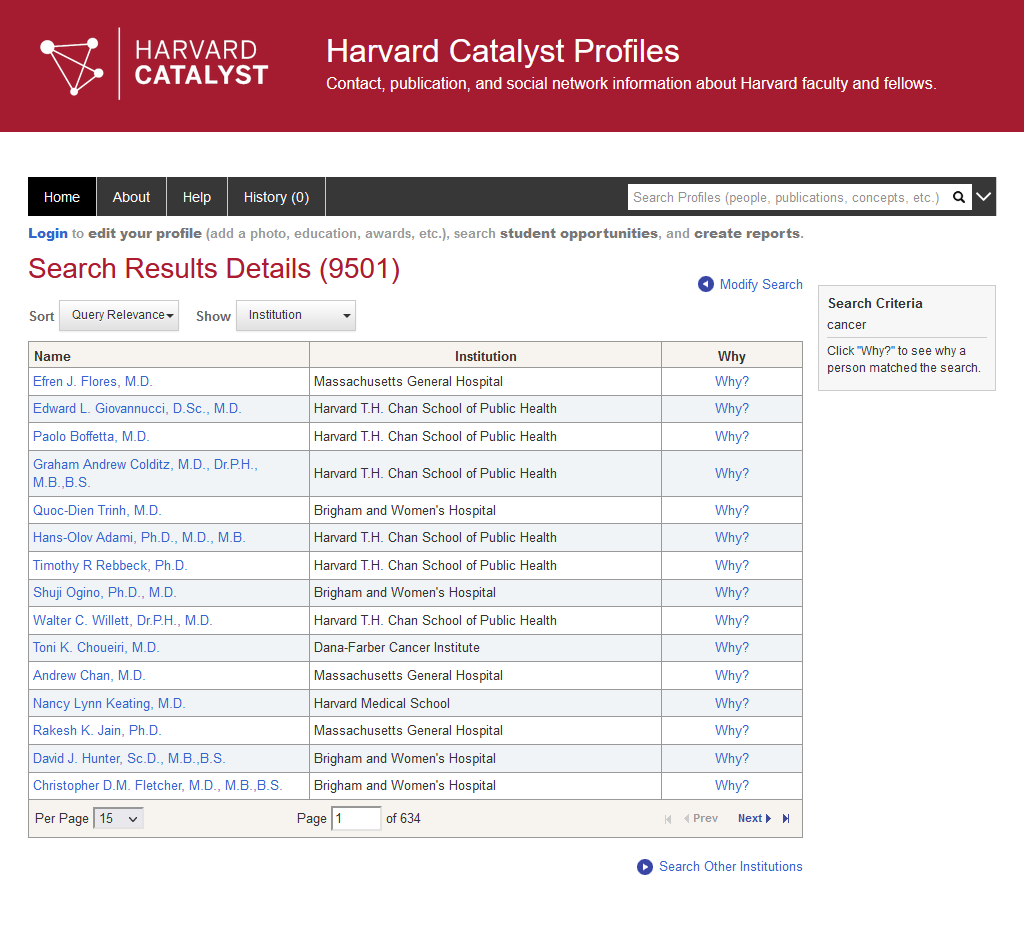Open the Show Institution dropdown
Image resolution: width=1024 pixels, height=929 pixels.
296,315
